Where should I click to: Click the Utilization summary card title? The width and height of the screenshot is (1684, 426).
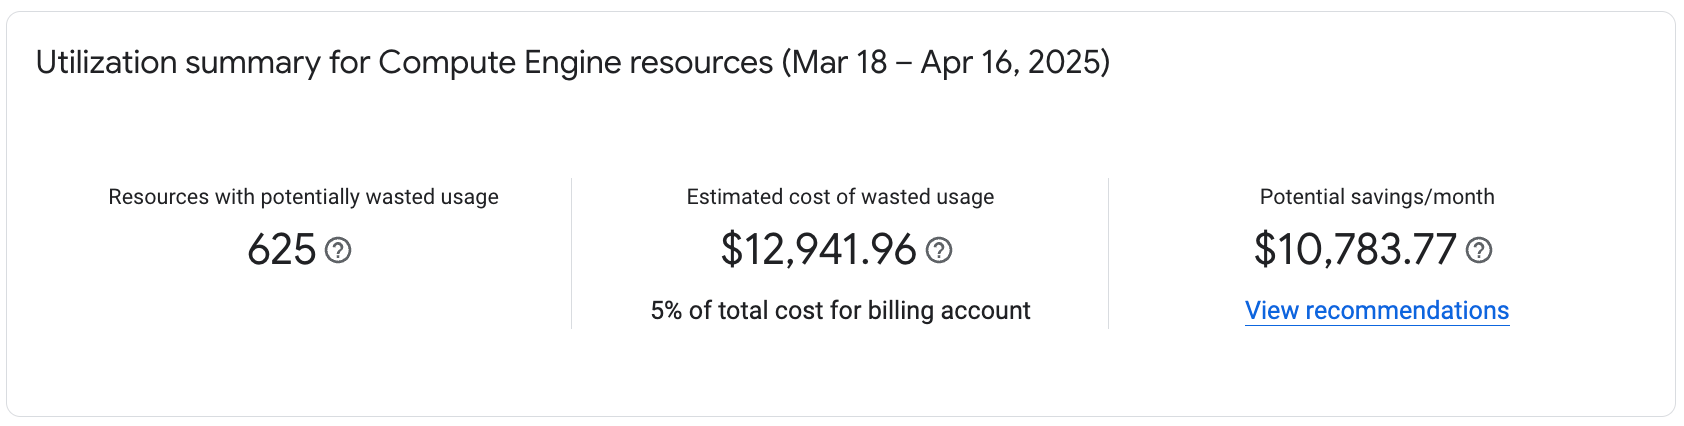point(572,62)
